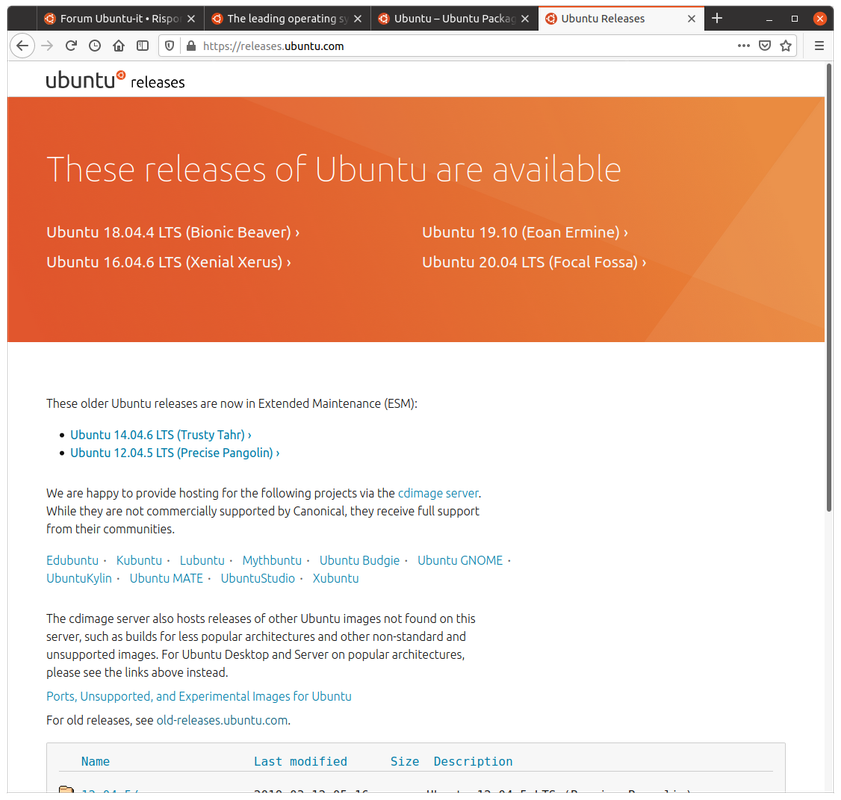
Task: Open the UbuntuKylin link
Action: [x=79, y=579]
